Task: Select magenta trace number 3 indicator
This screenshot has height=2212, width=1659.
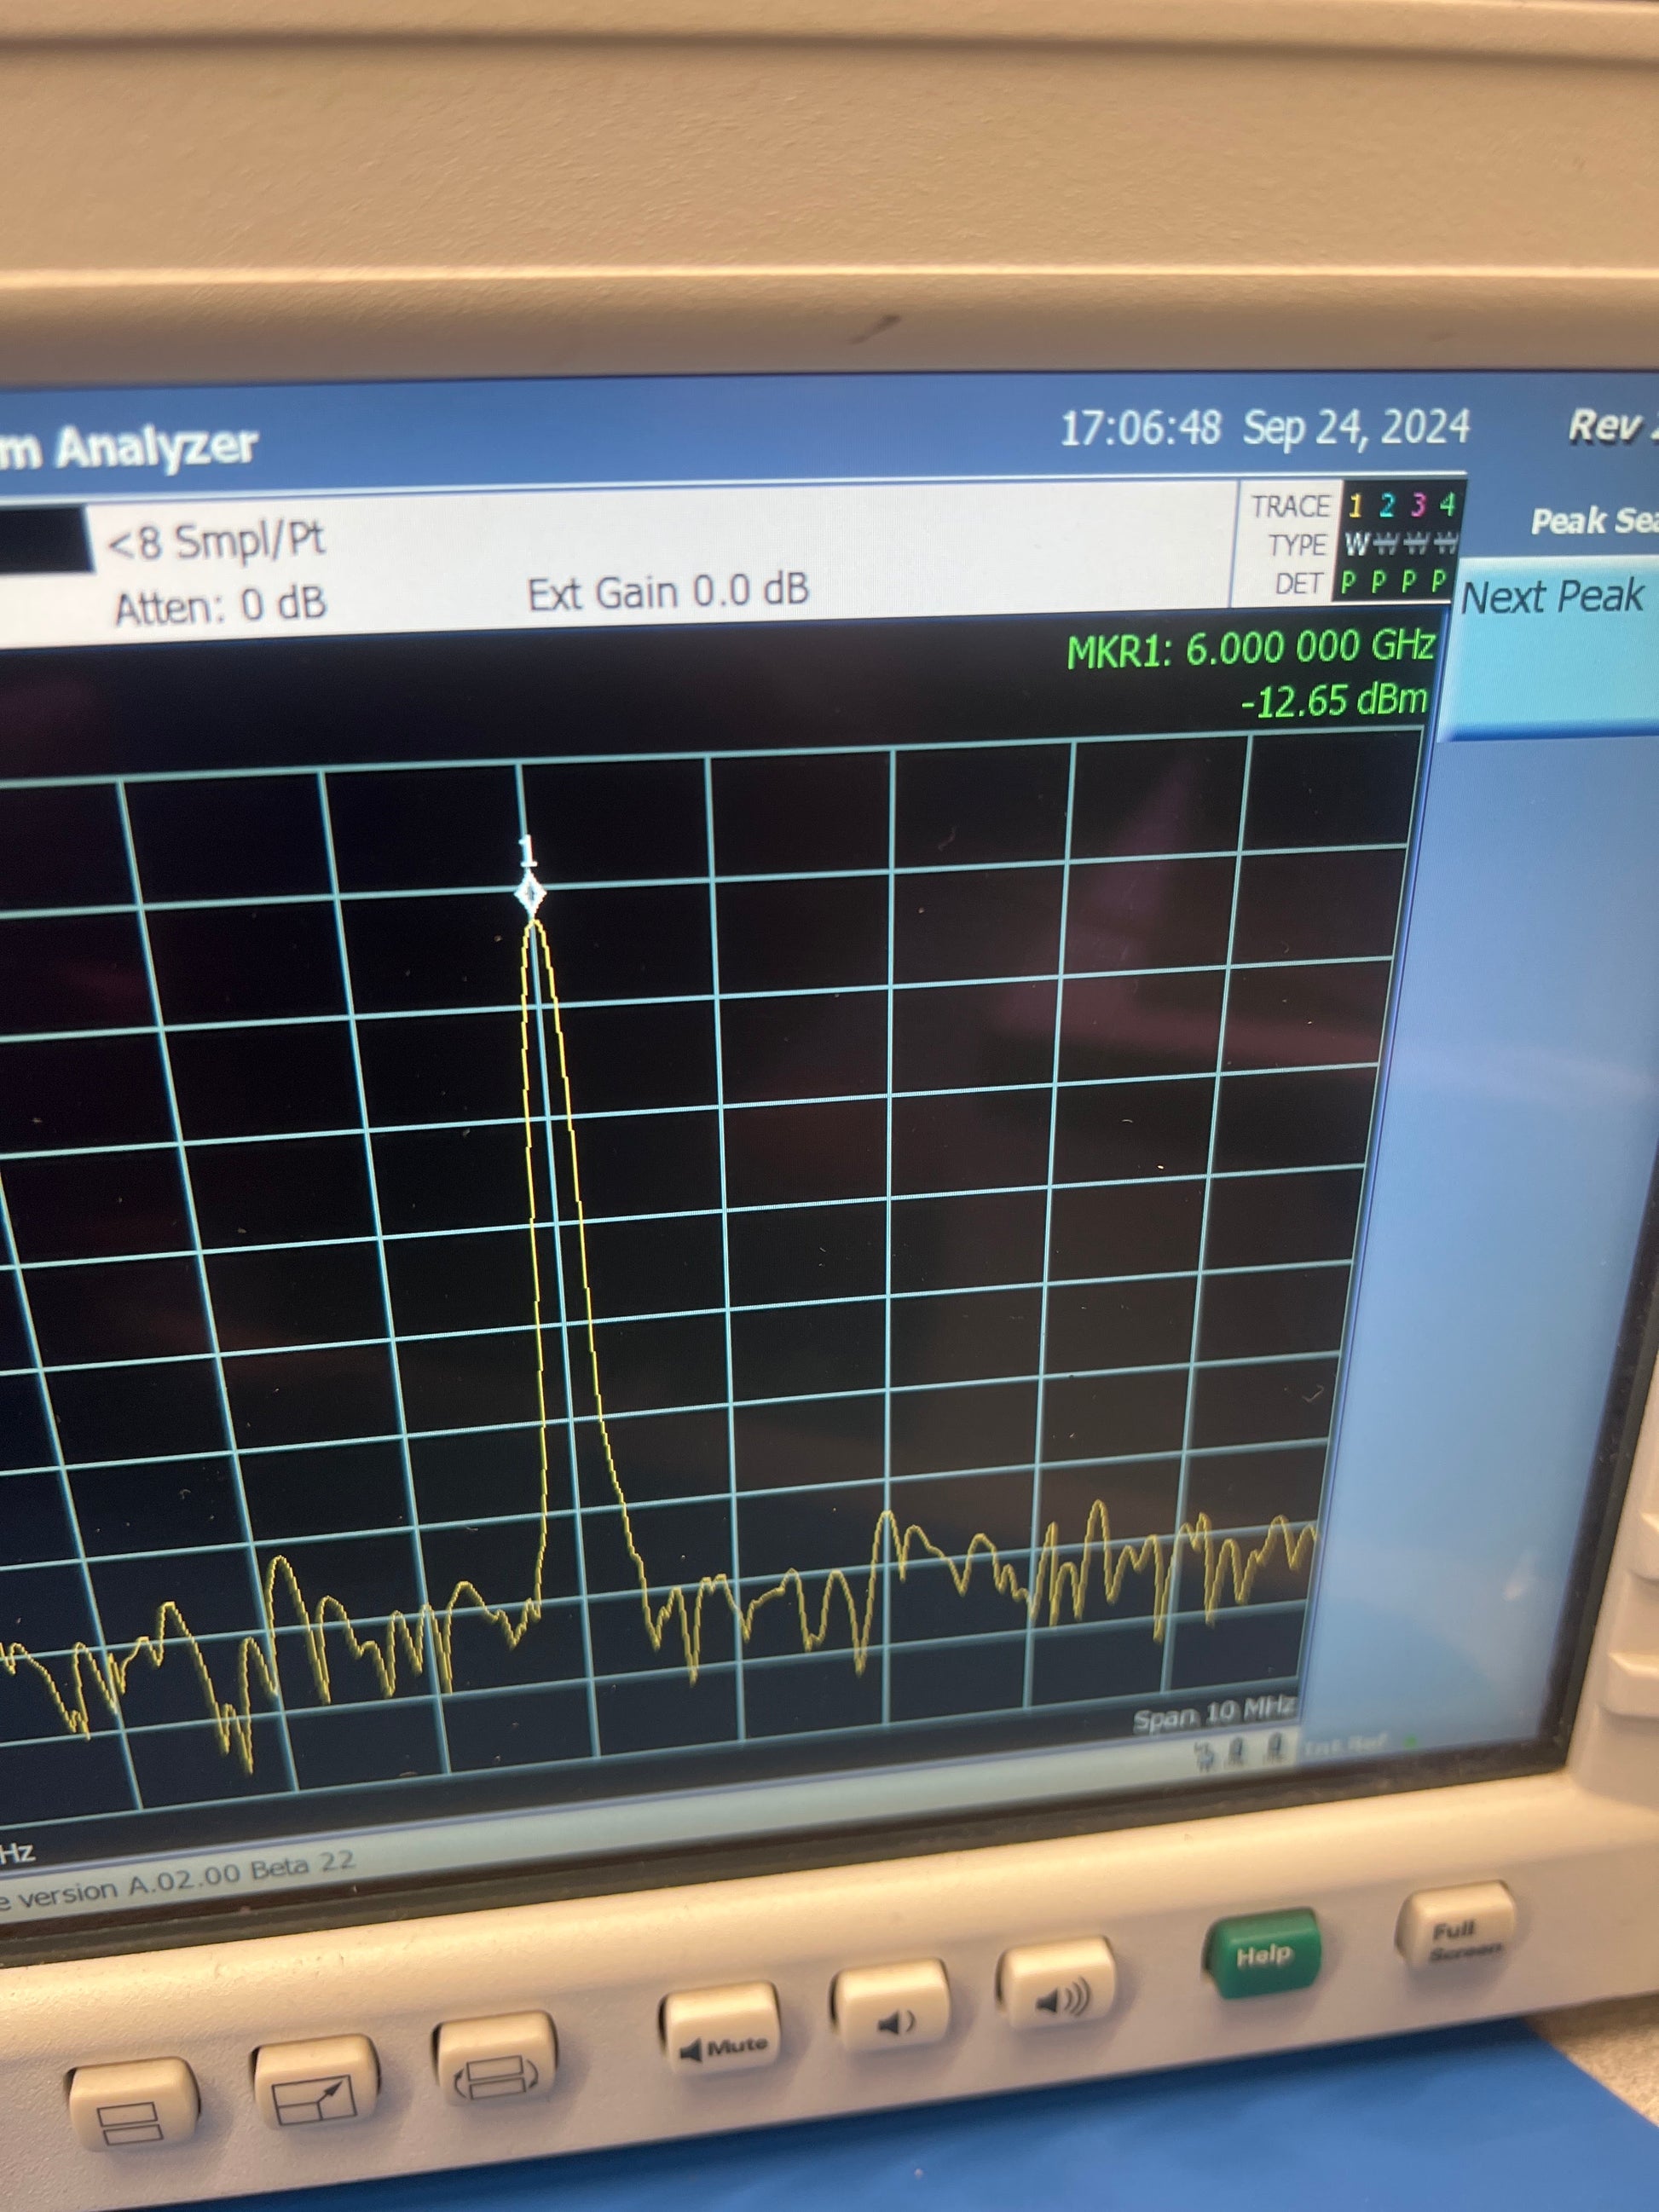Action: pyautogui.click(x=1417, y=504)
